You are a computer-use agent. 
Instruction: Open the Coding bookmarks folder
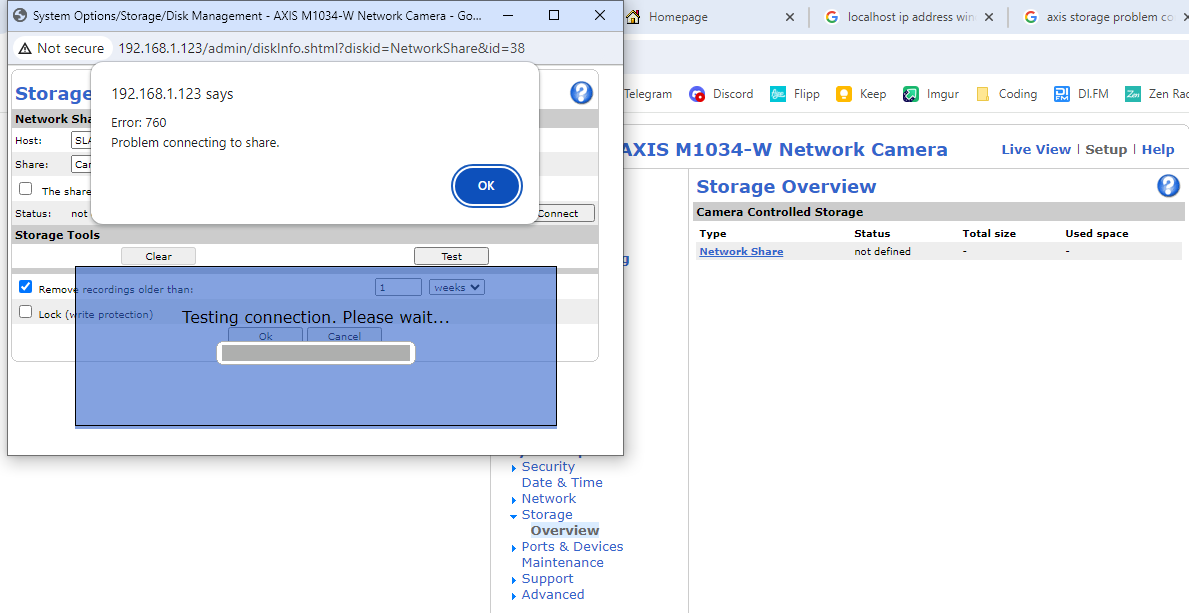[x=1006, y=94]
